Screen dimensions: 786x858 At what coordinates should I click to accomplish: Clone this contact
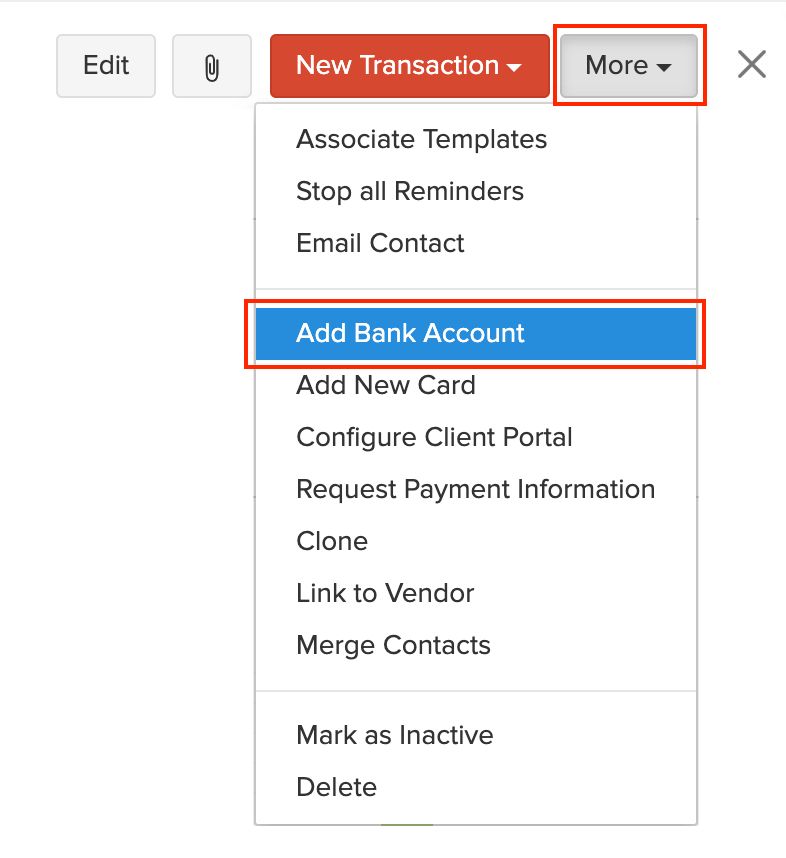coord(332,541)
